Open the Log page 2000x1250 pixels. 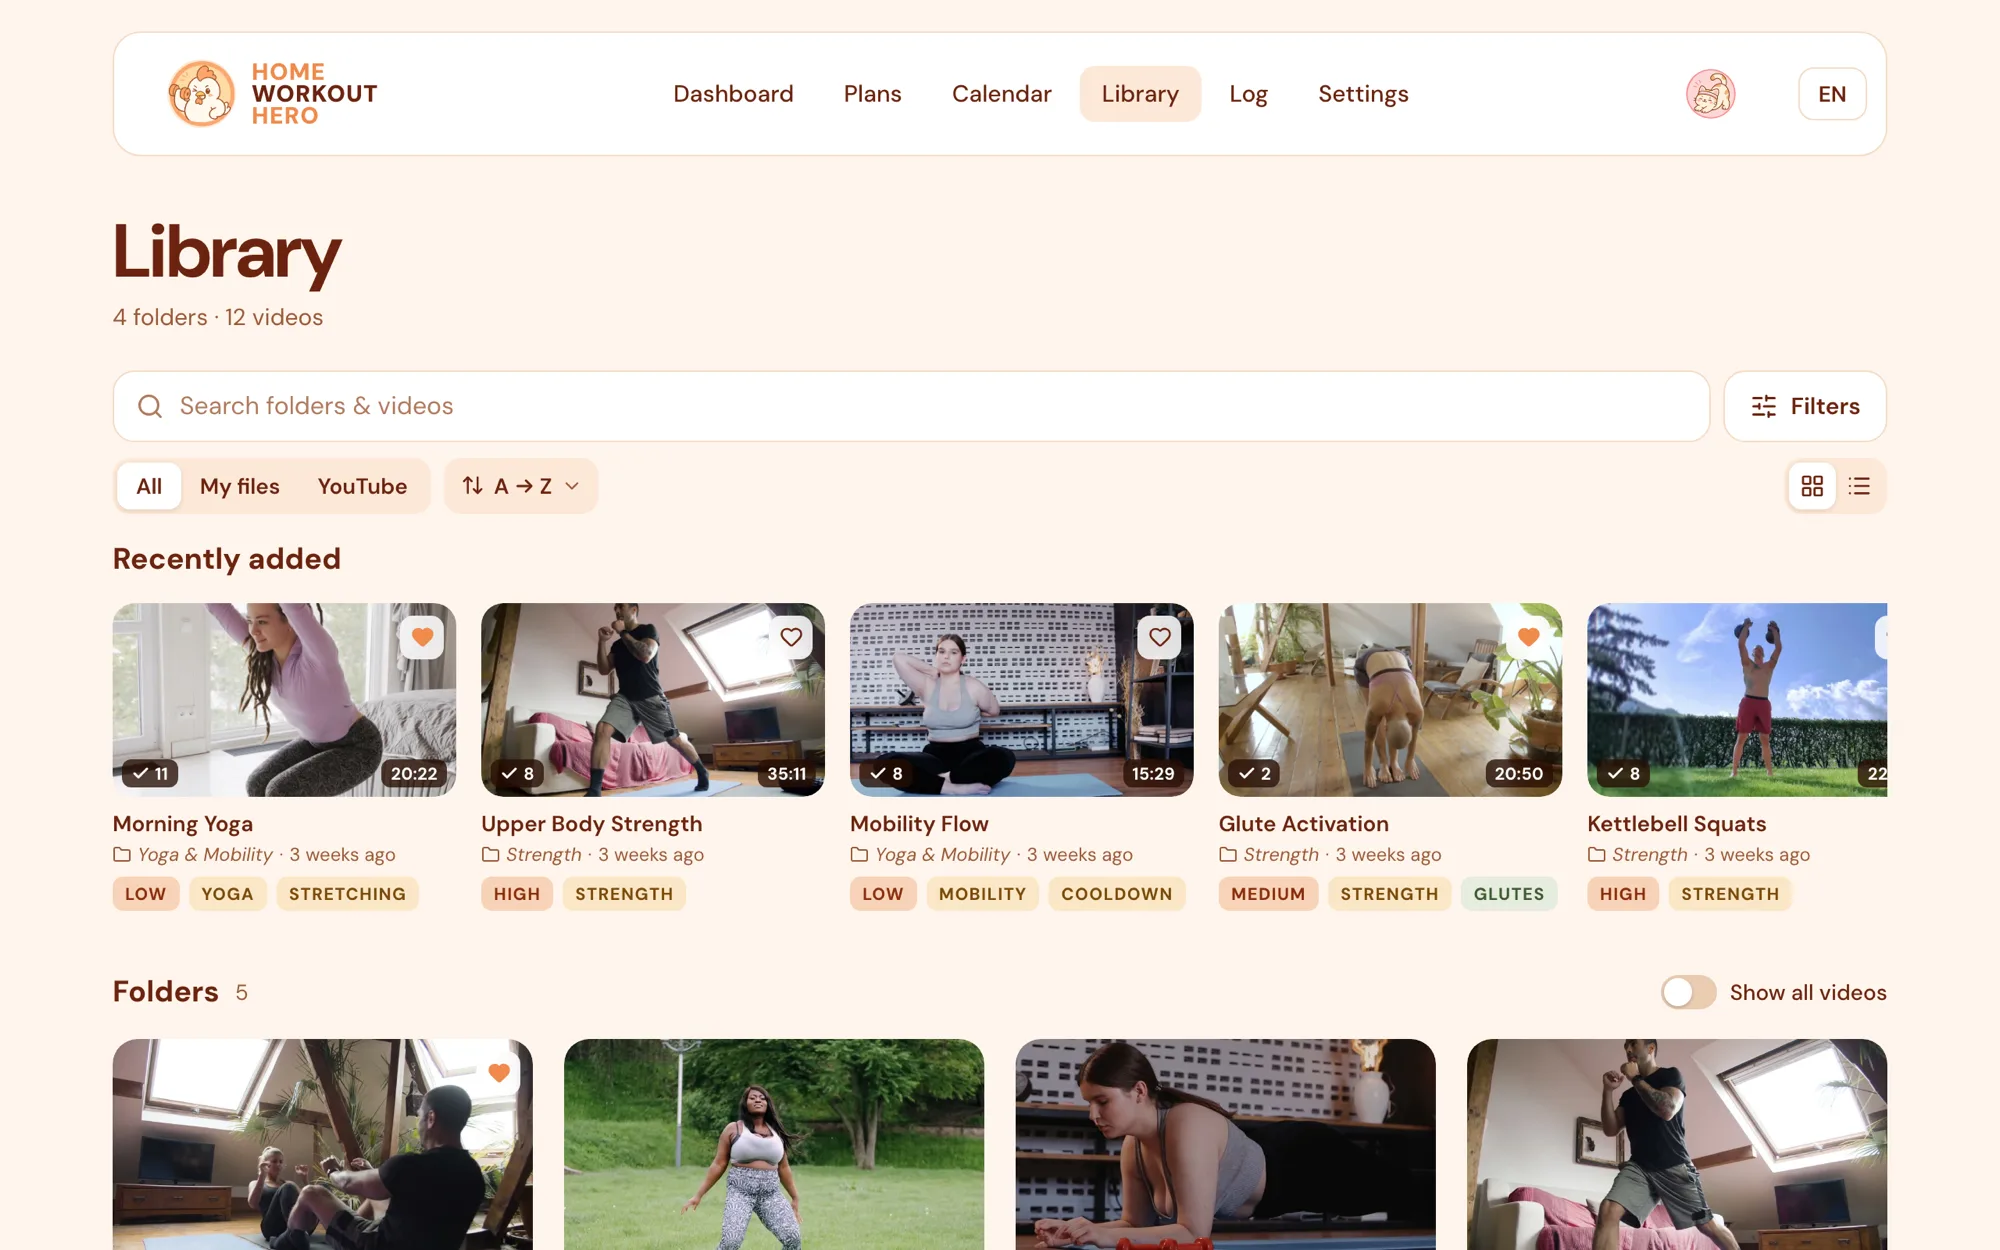click(x=1248, y=94)
